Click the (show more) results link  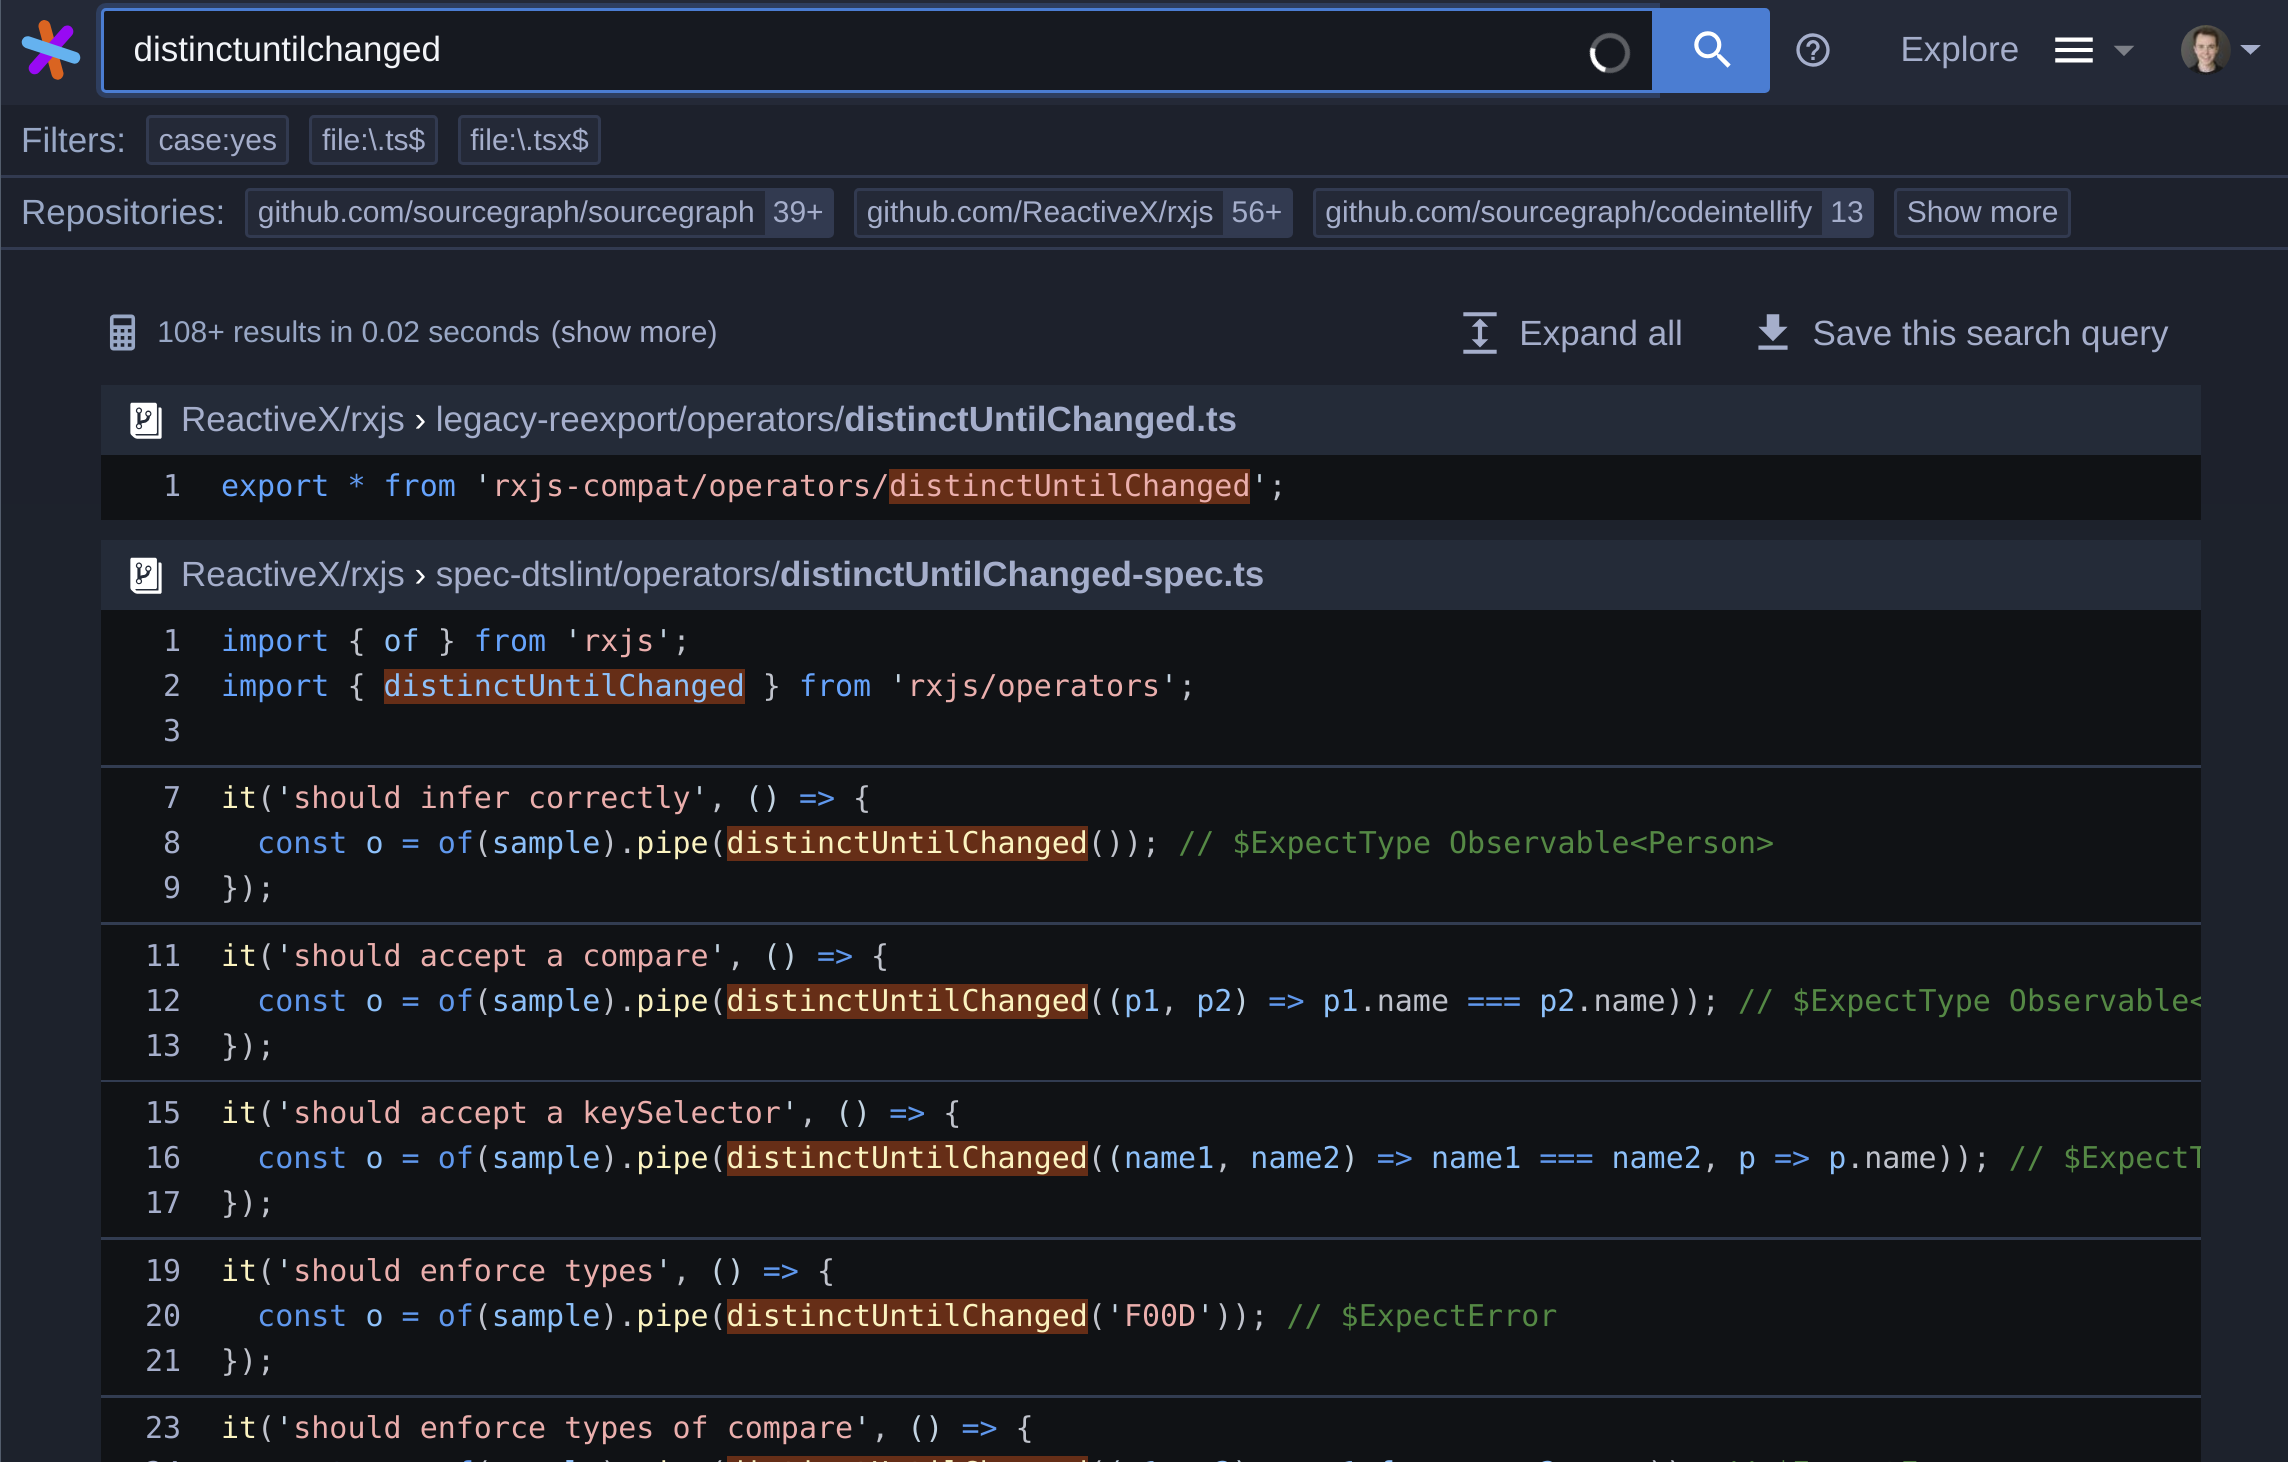click(633, 333)
